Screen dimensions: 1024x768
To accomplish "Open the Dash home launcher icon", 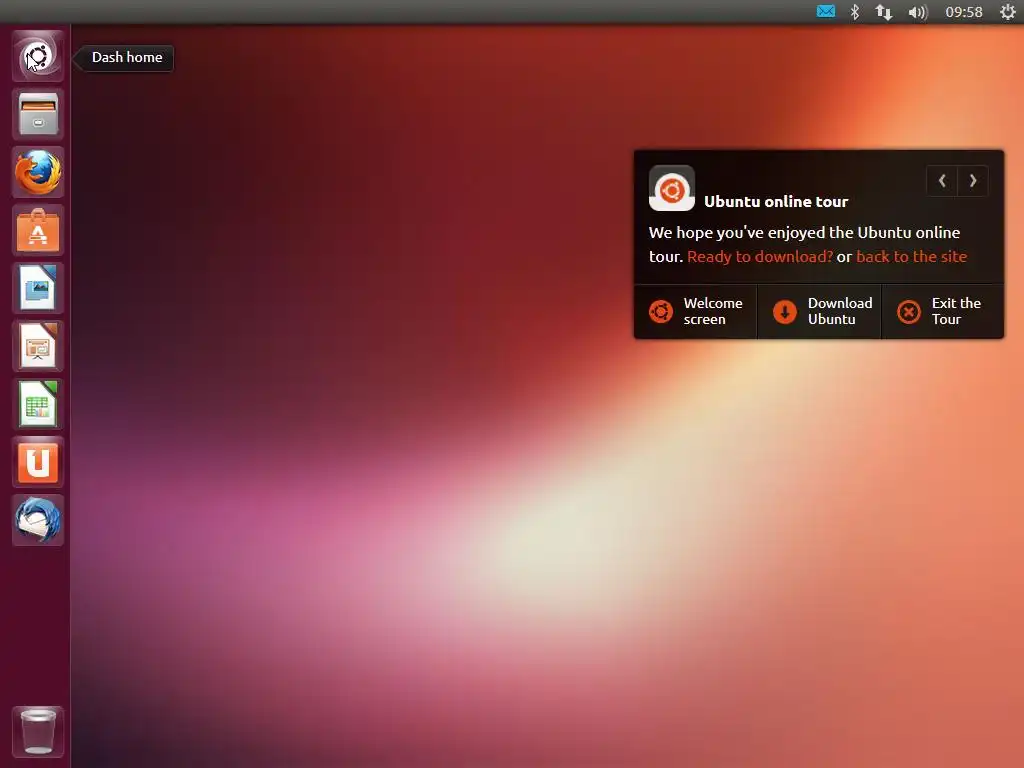I will tap(38, 56).
